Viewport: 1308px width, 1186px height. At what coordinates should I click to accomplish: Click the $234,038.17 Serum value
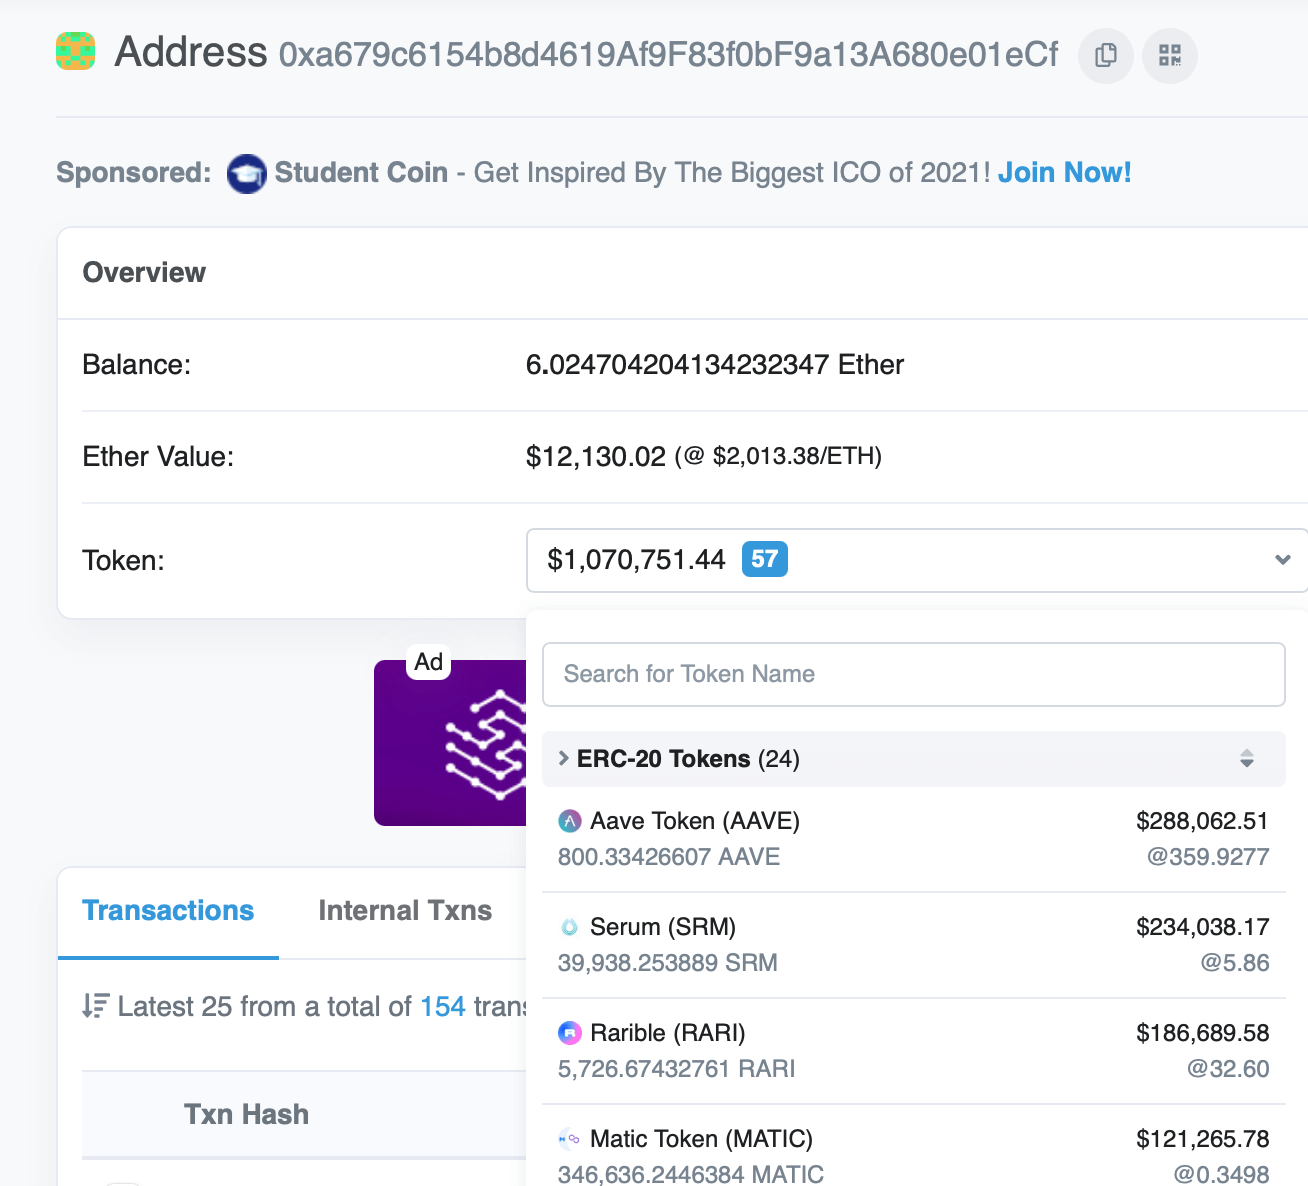1202,927
